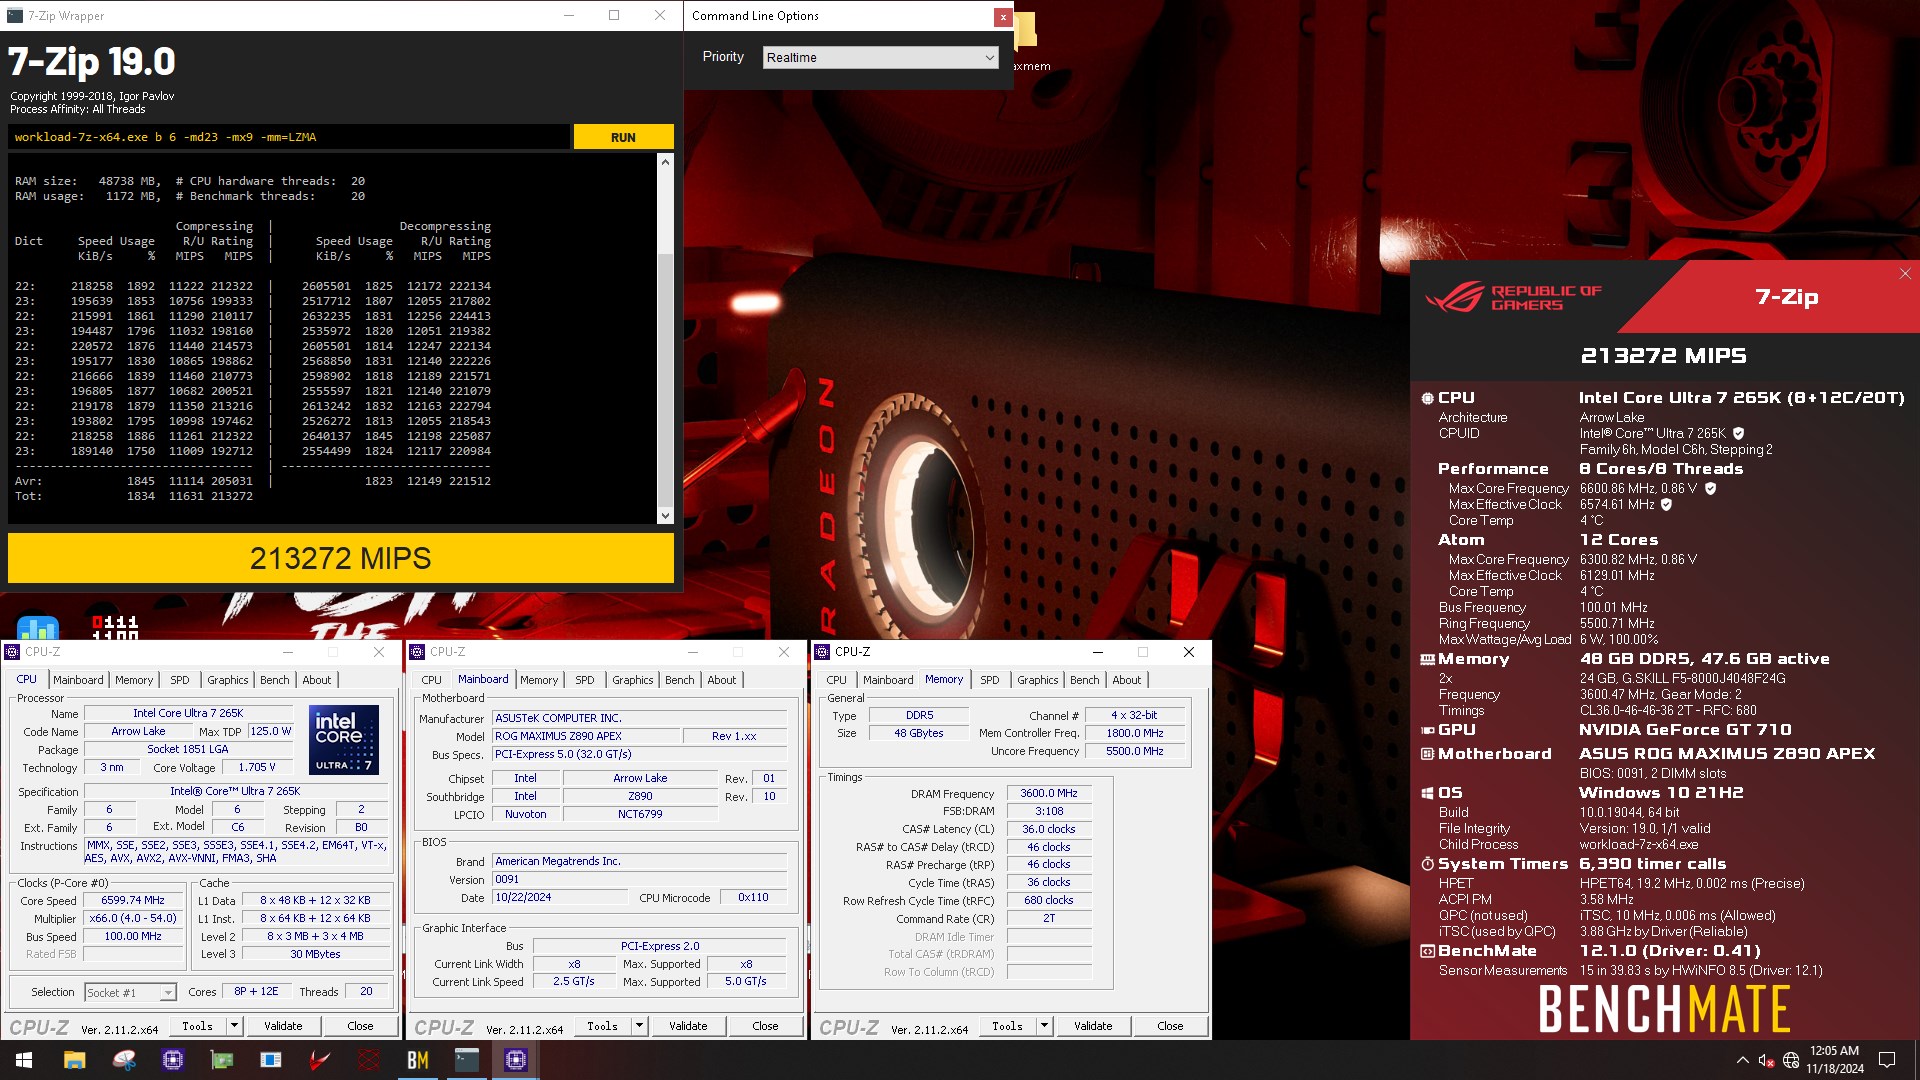The height and width of the screenshot is (1080, 1920).
Task: Click the OS Windows logo in BenchMate panel
Action: pos(1427,793)
